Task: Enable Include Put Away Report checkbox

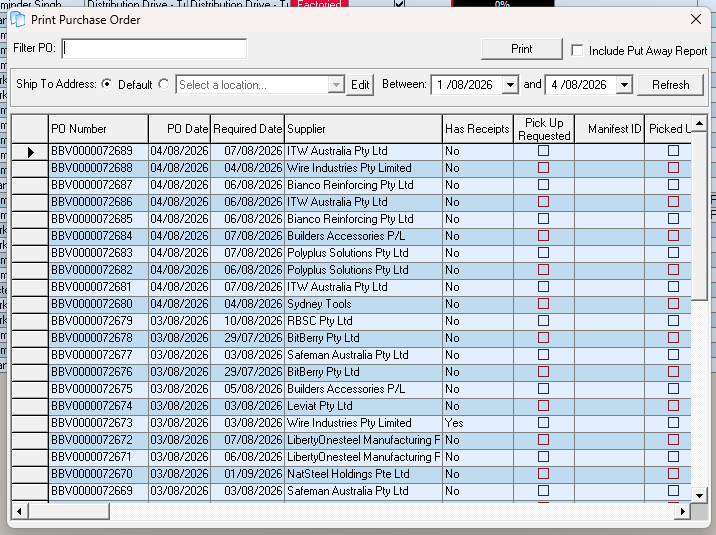Action: (577, 50)
